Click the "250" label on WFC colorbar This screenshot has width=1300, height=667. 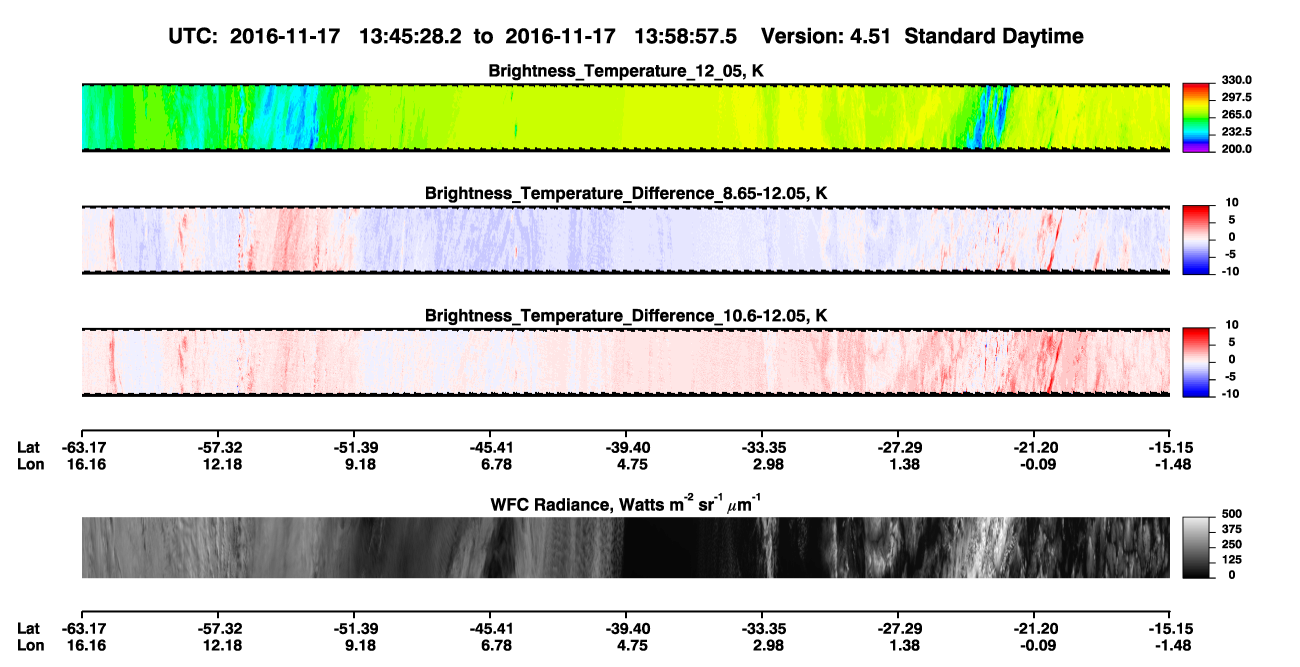pos(1232,544)
